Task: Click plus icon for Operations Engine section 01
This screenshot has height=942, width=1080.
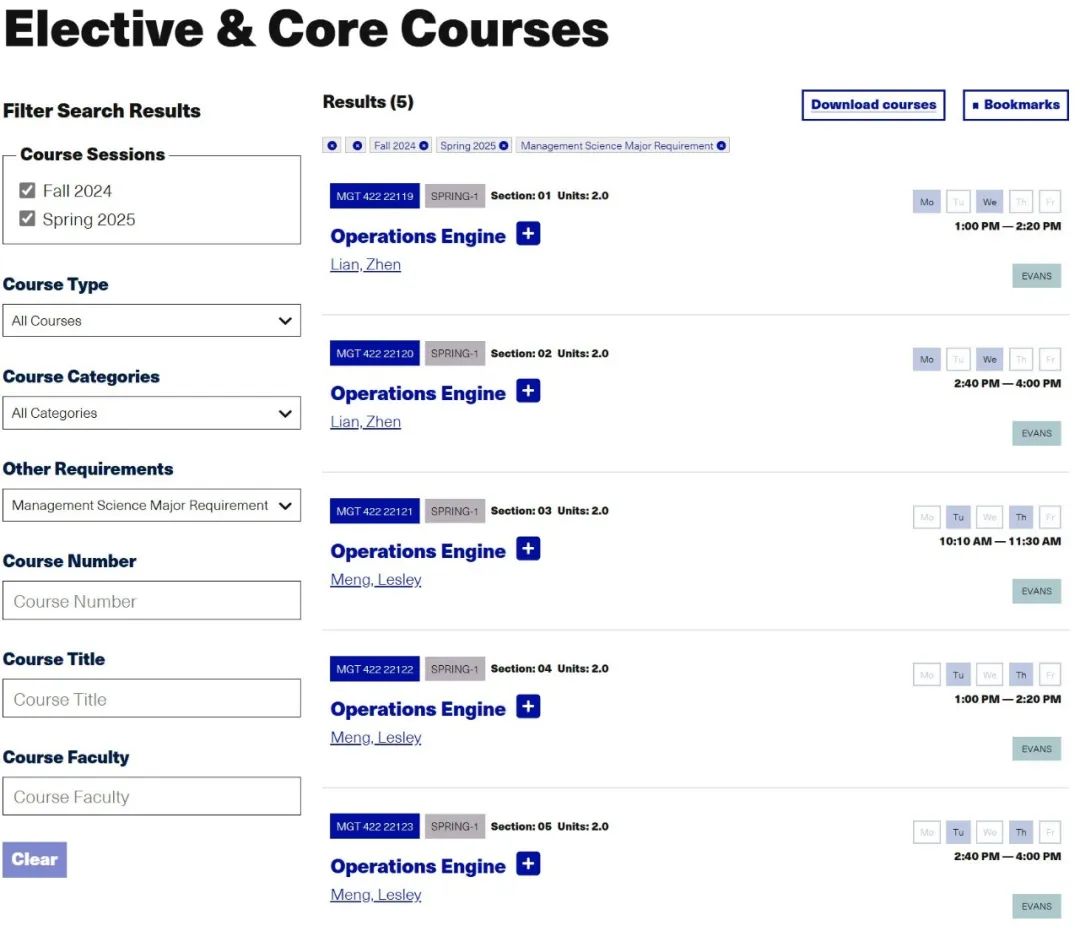Action: tap(528, 234)
